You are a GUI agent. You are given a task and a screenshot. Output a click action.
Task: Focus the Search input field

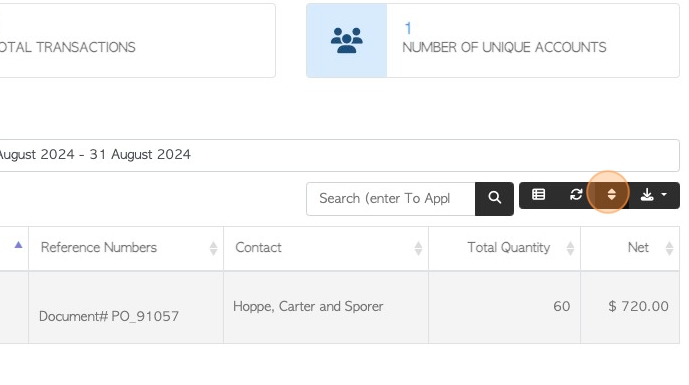click(391, 199)
